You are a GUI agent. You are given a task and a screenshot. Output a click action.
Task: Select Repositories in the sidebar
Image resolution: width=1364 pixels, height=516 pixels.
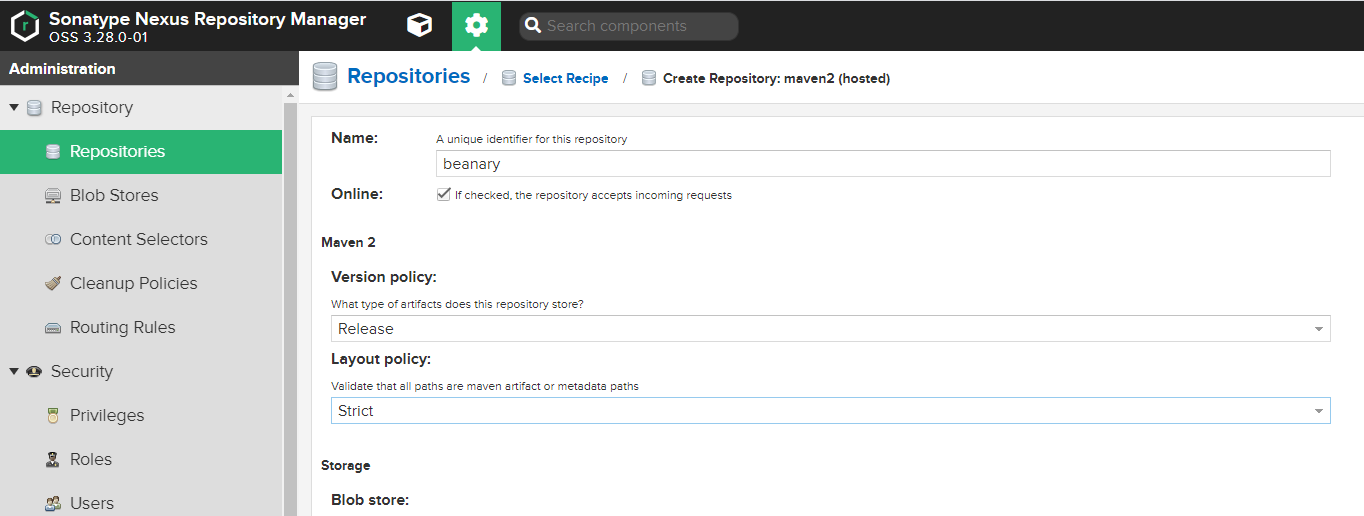coord(141,152)
